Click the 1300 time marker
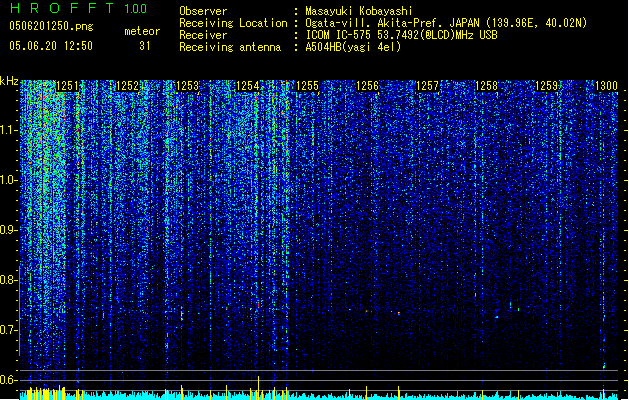 tap(606, 86)
